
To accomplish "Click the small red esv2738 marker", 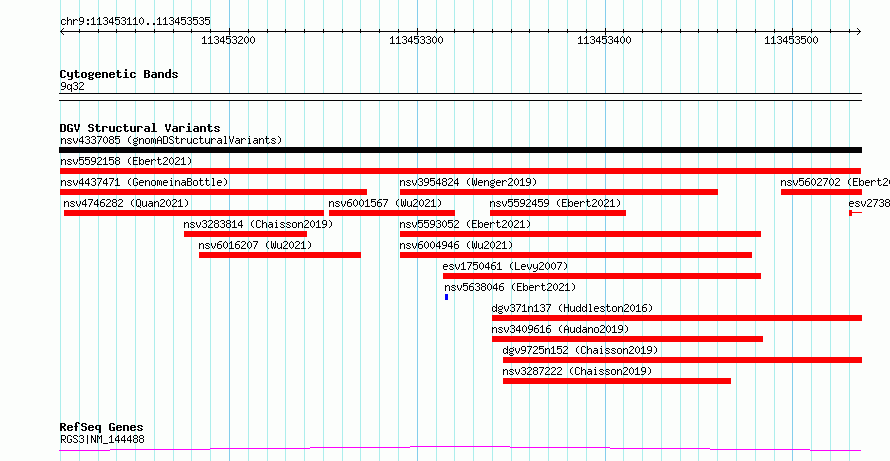I will point(855,213).
